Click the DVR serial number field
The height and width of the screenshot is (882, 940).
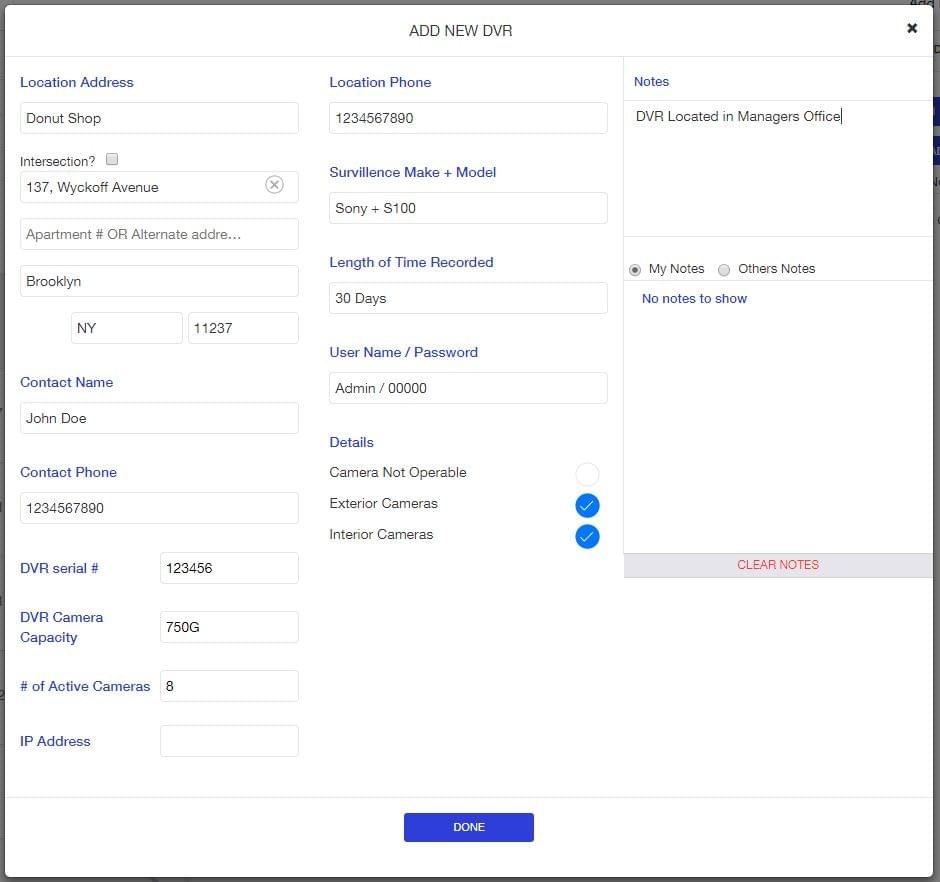229,568
